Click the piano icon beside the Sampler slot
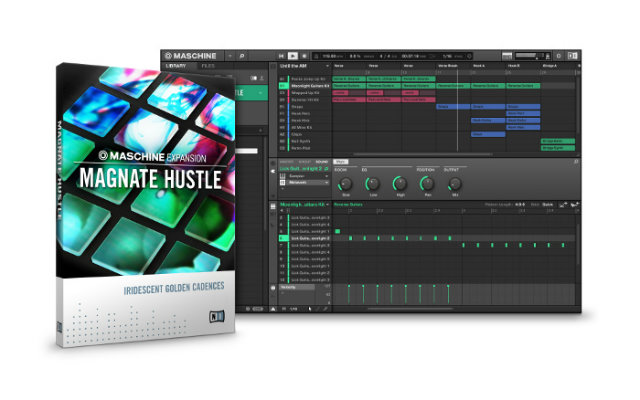This screenshot has width=640, height=400. pos(282,176)
